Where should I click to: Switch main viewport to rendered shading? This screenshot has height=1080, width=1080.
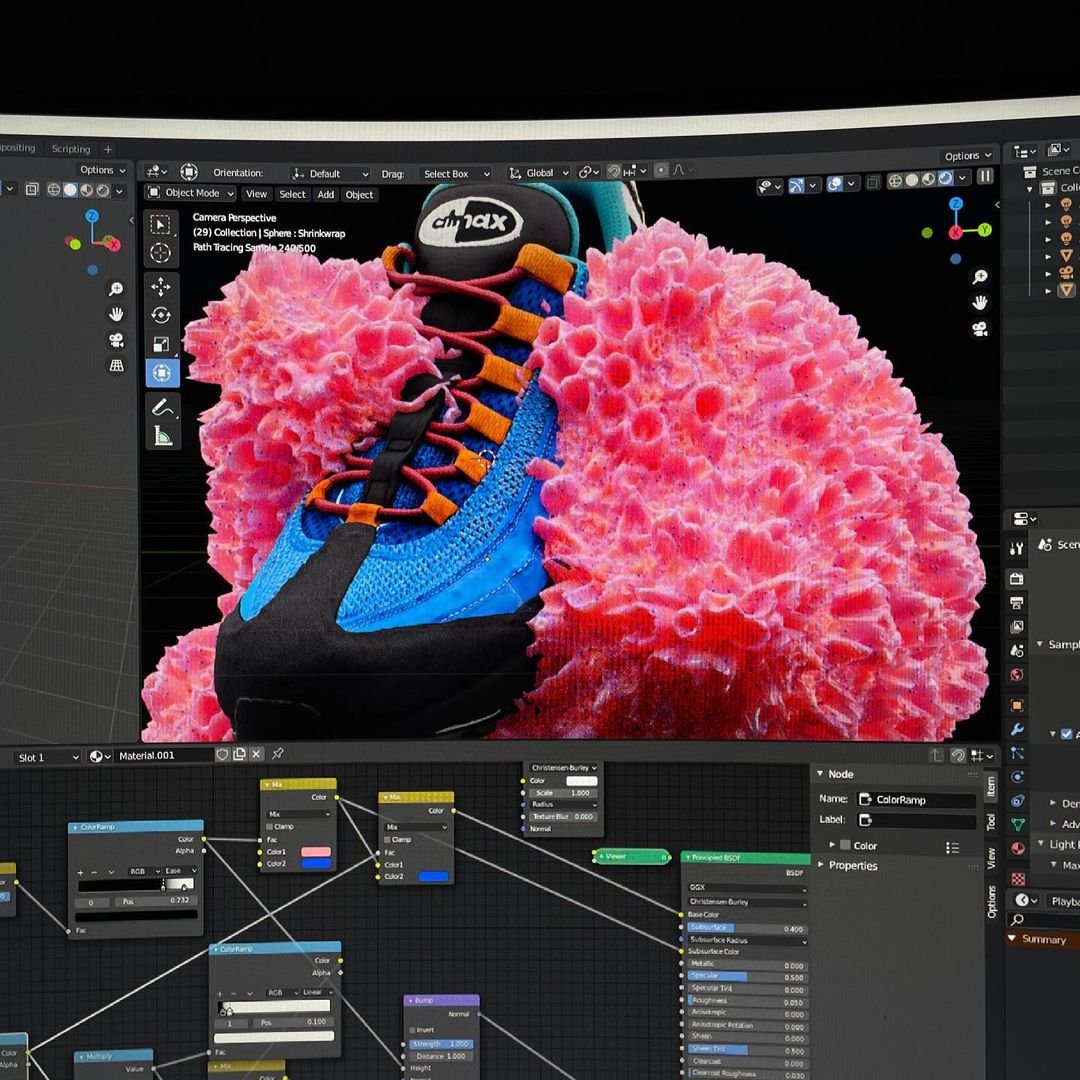coord(945,178)
